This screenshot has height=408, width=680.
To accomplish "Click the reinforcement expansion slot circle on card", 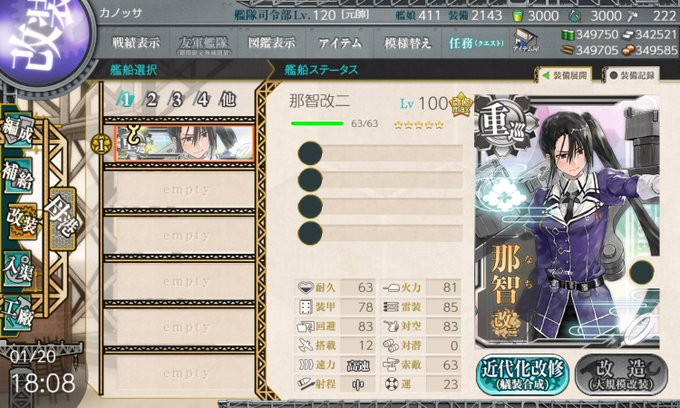I will pos(641,272).
